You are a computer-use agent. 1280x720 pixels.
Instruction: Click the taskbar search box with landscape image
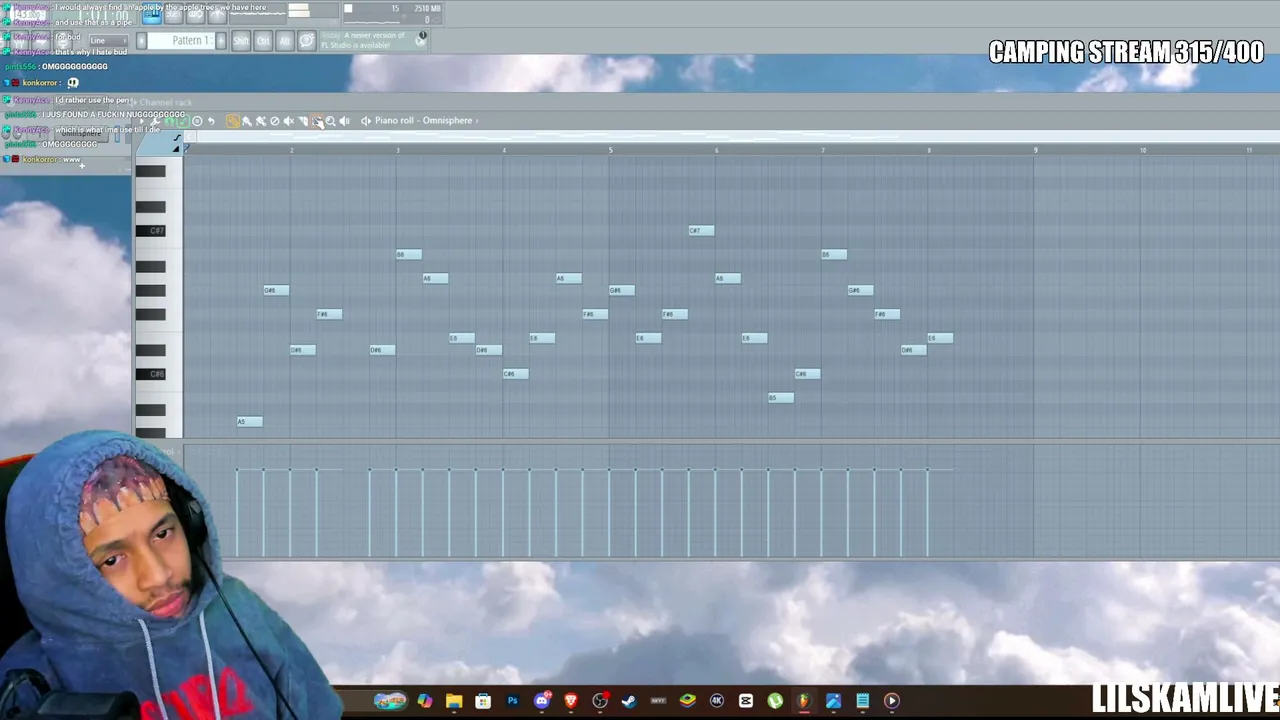(x=390, y=701)
